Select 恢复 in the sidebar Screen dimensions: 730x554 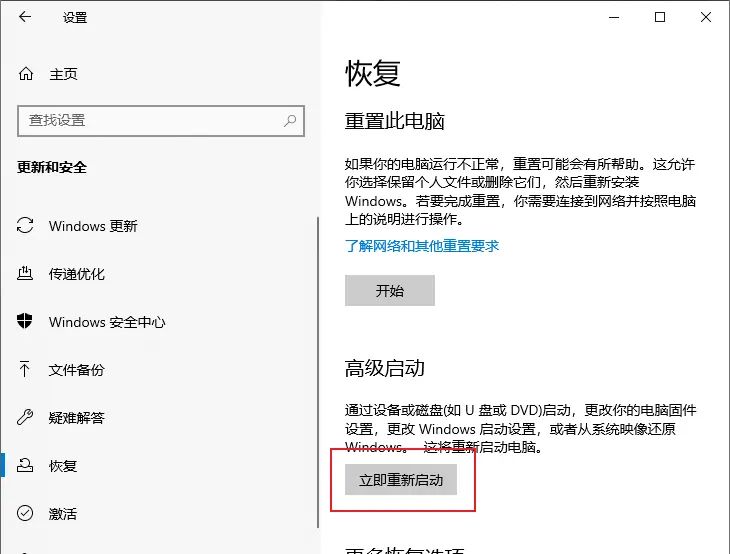coord(63,466)
